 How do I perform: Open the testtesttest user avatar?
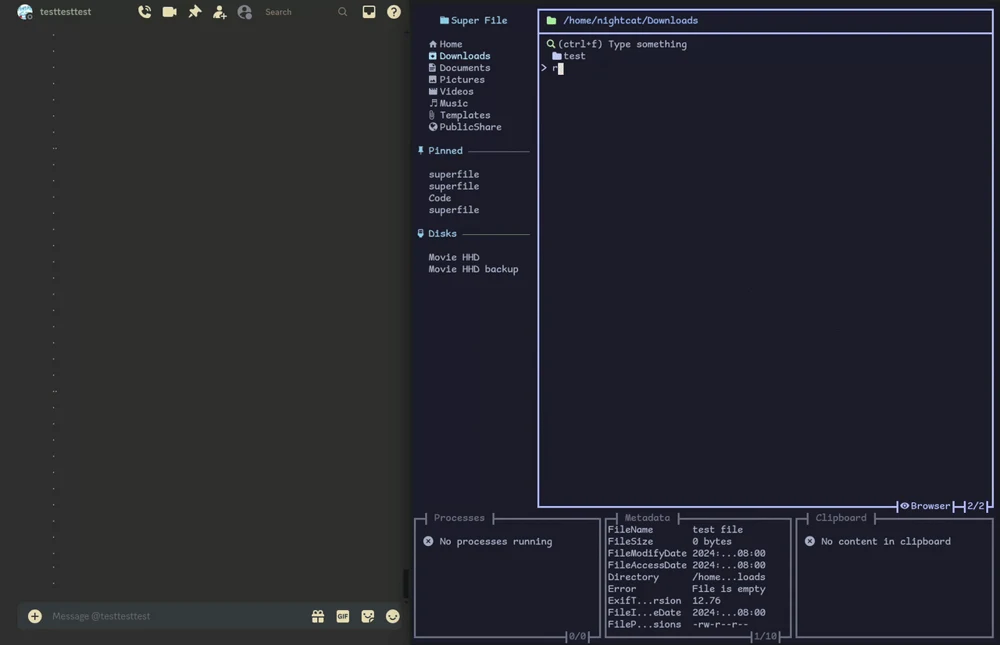(x=25, y=11)
